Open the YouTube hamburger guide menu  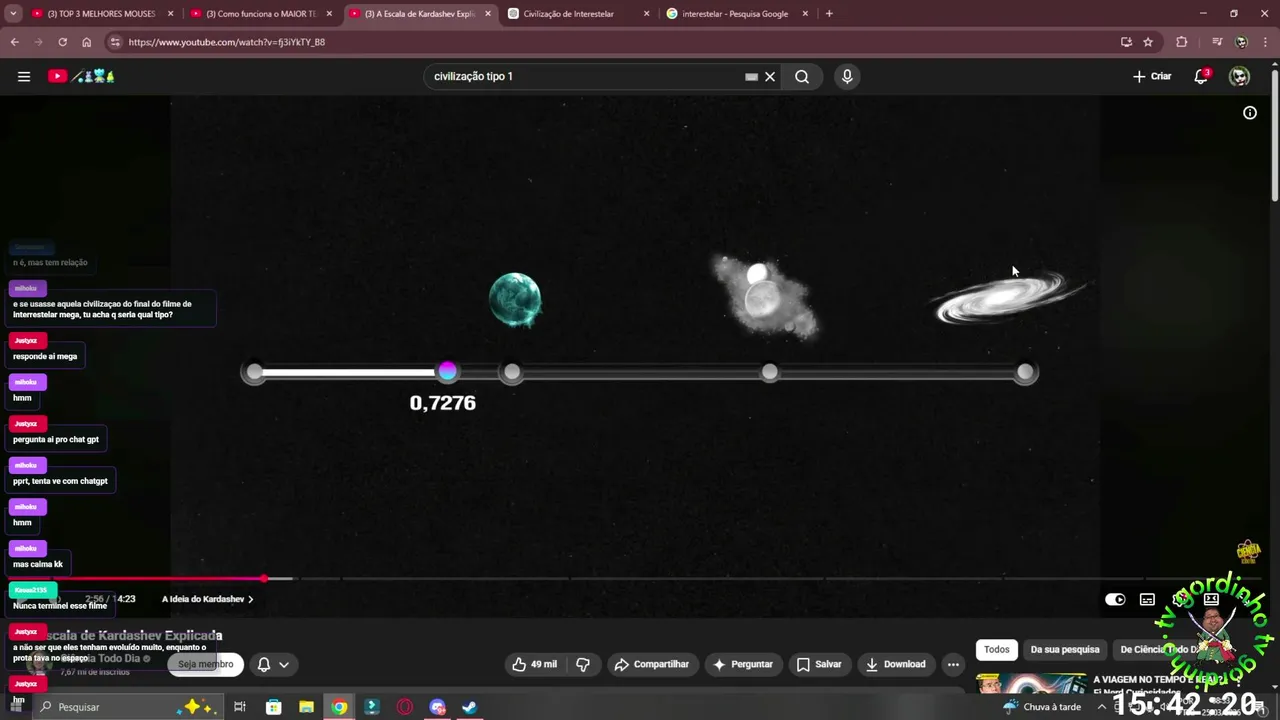point(24,76)
